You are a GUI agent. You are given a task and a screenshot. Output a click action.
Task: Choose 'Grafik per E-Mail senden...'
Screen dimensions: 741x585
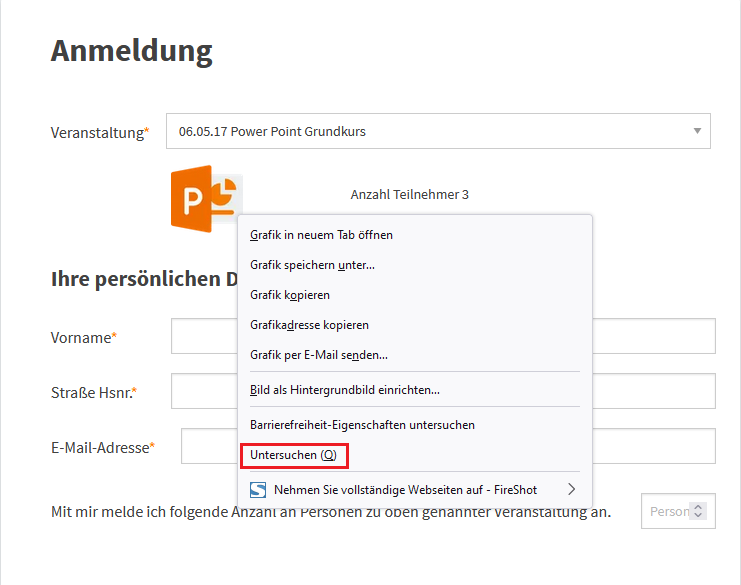pyautogui.click(x=319, y=355)
